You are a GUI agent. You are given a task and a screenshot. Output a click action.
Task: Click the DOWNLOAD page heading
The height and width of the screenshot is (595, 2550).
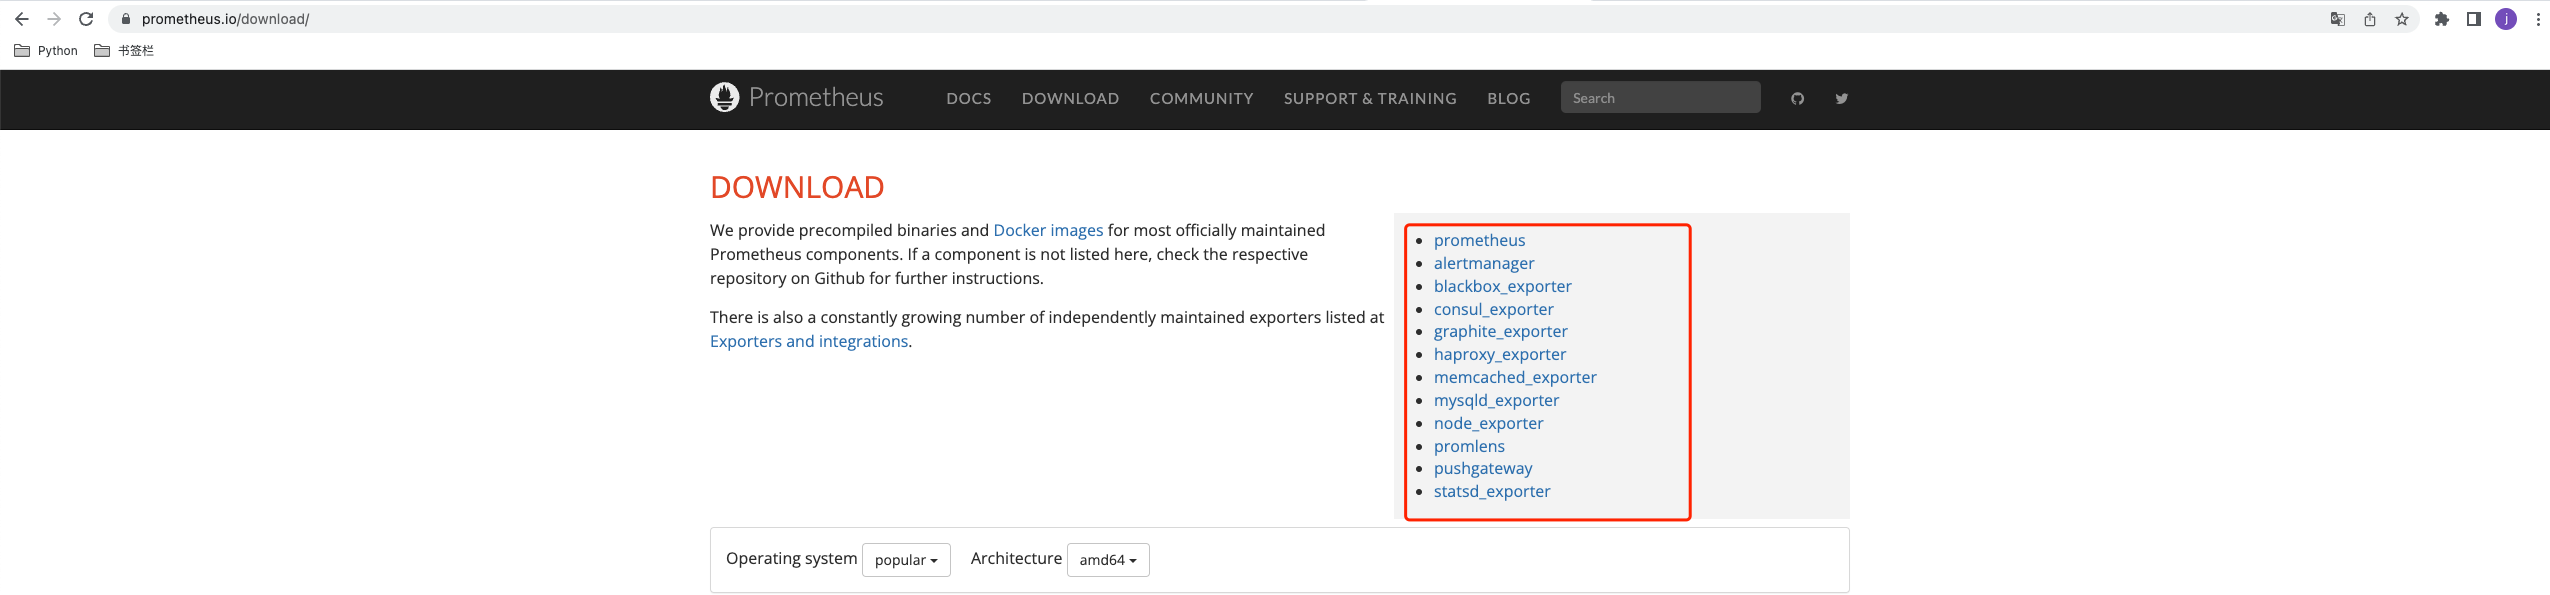797,187
